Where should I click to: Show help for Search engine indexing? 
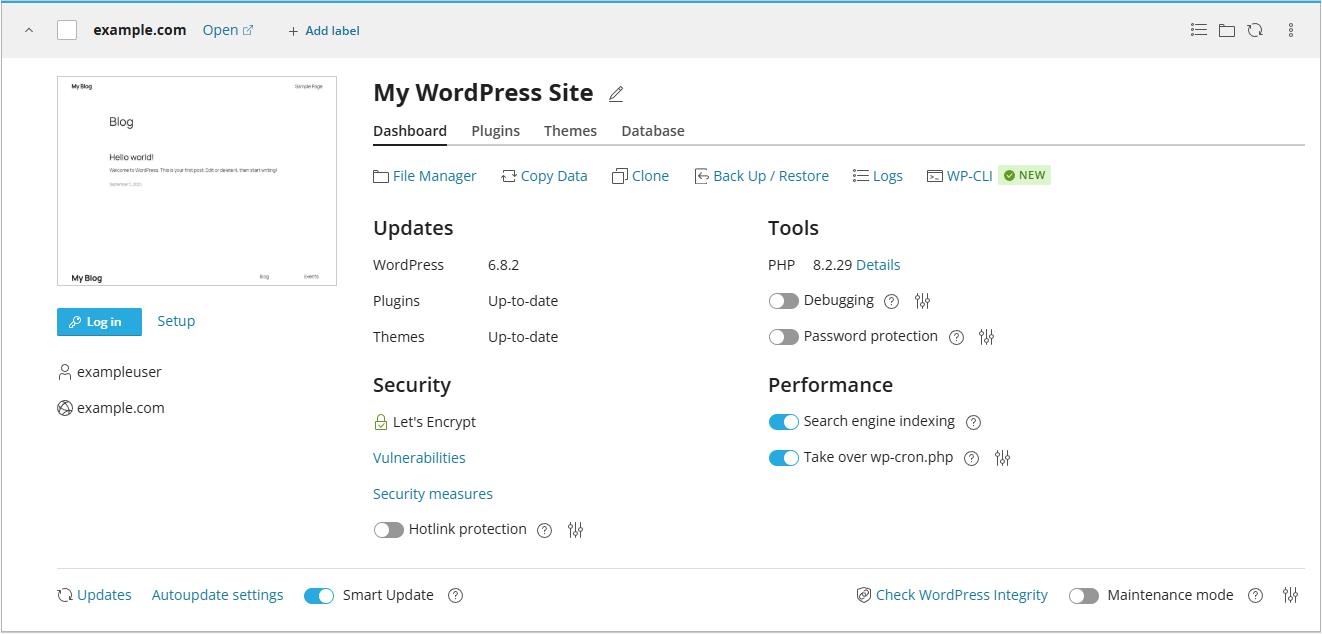tap(973, 422)
